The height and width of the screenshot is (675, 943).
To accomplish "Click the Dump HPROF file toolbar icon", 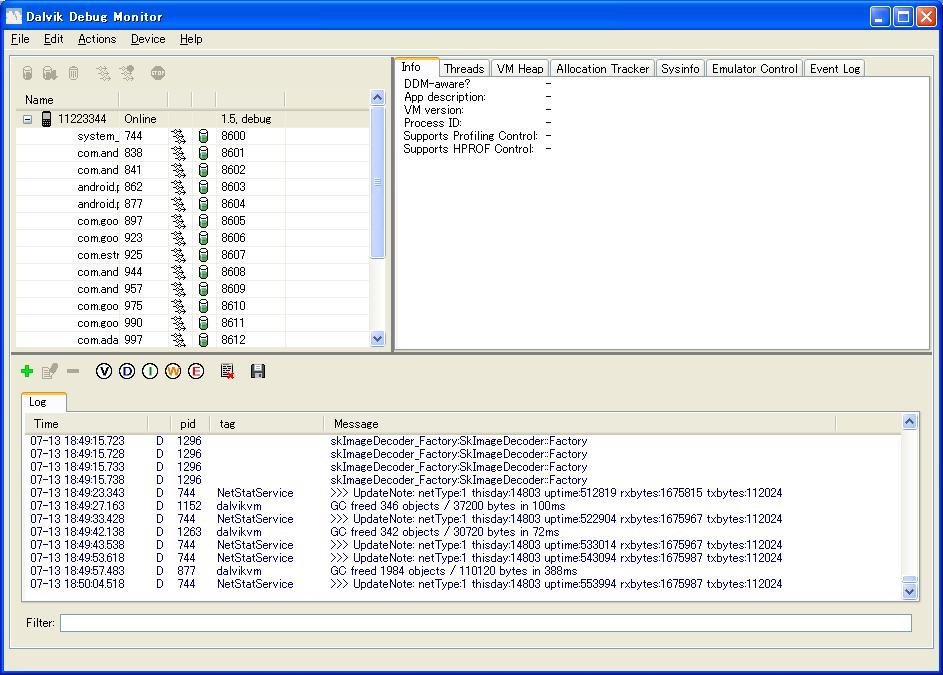I will click(x=50, y=73).
